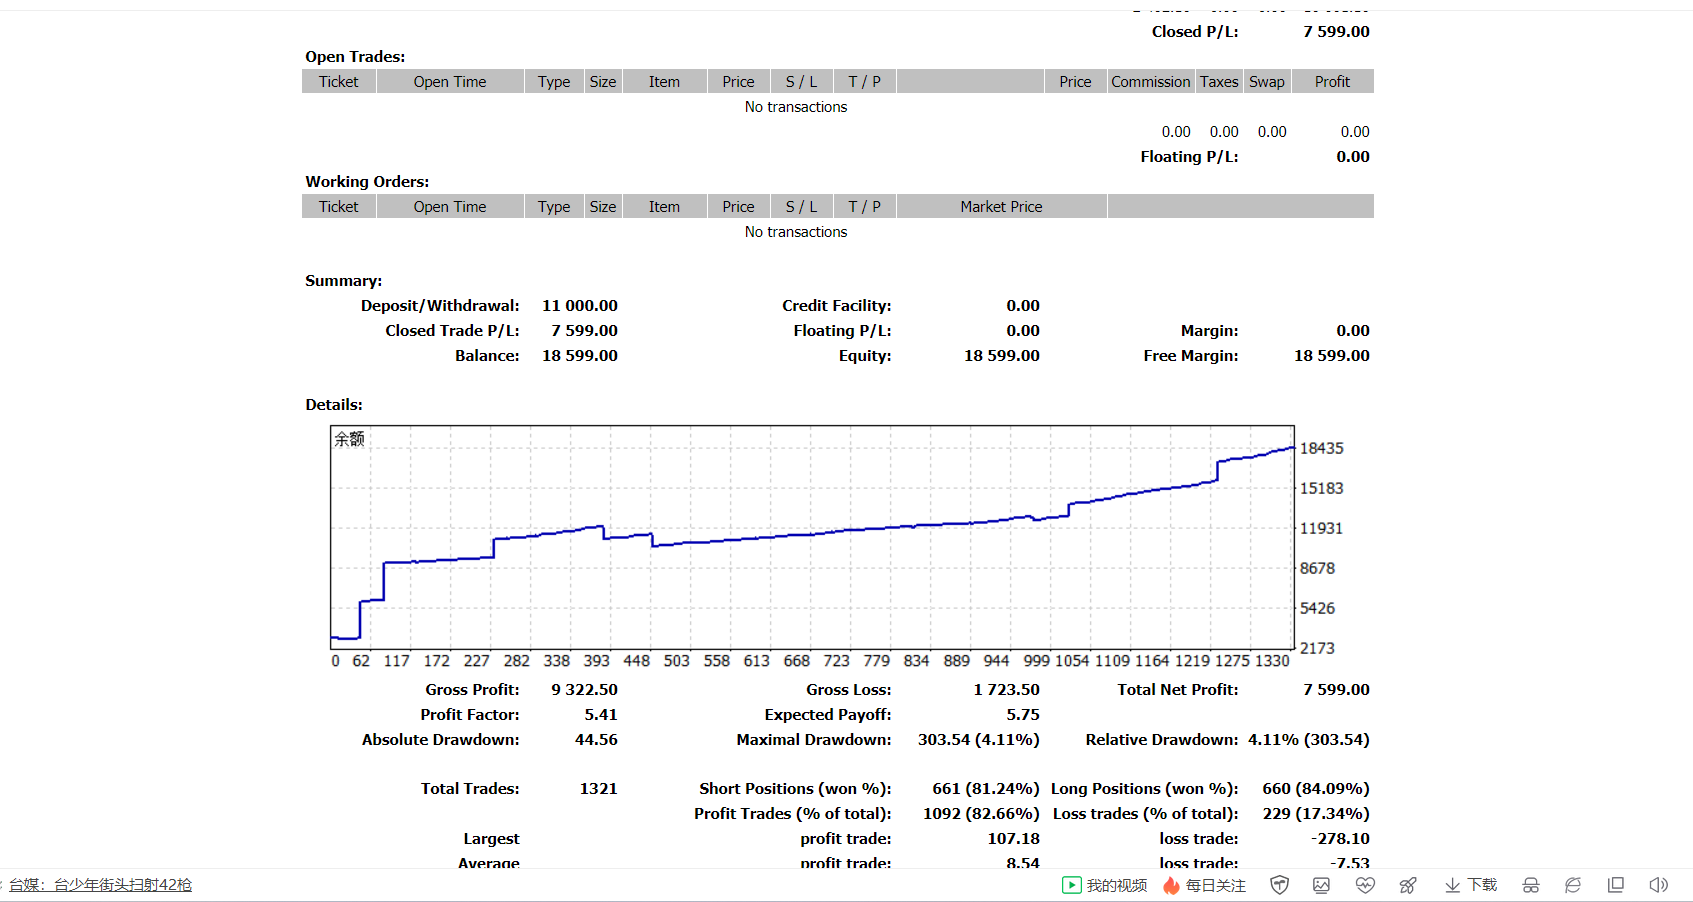Click Deposit/Withdrawal value 11 000.00
This screenshot has width=1693, height=902.
[x=580, y=306]
